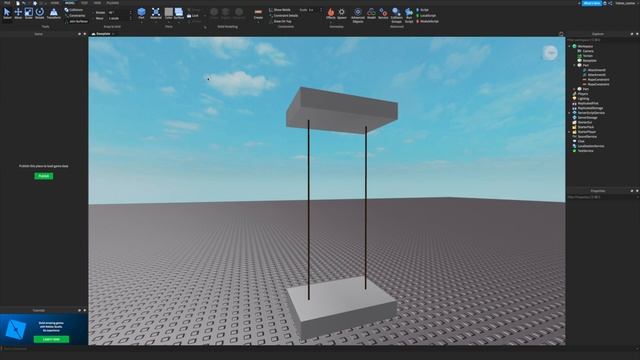Image resolution: width=640 pixels, height=360 pixels.
Task: Click the Spawn gear icon
Action: (x=342, y=13)
